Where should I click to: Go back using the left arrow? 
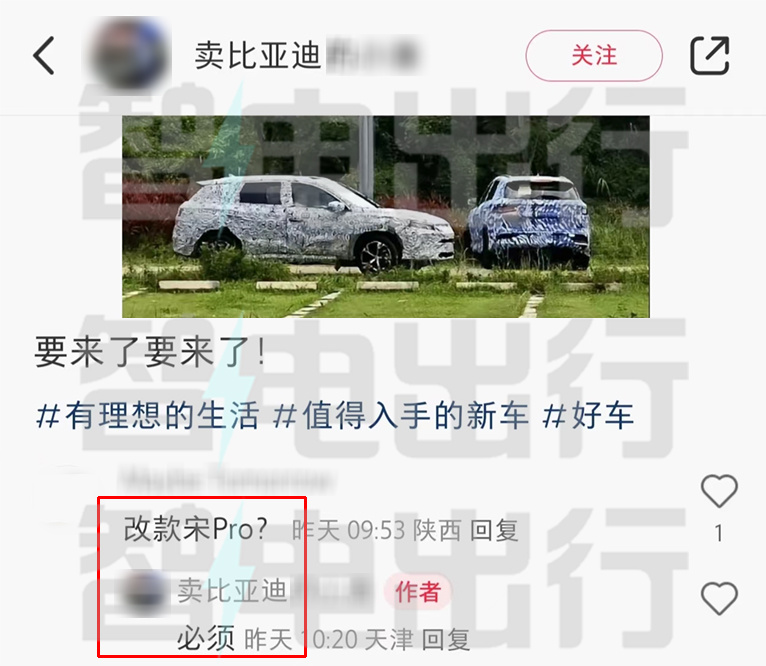[44, 56]
